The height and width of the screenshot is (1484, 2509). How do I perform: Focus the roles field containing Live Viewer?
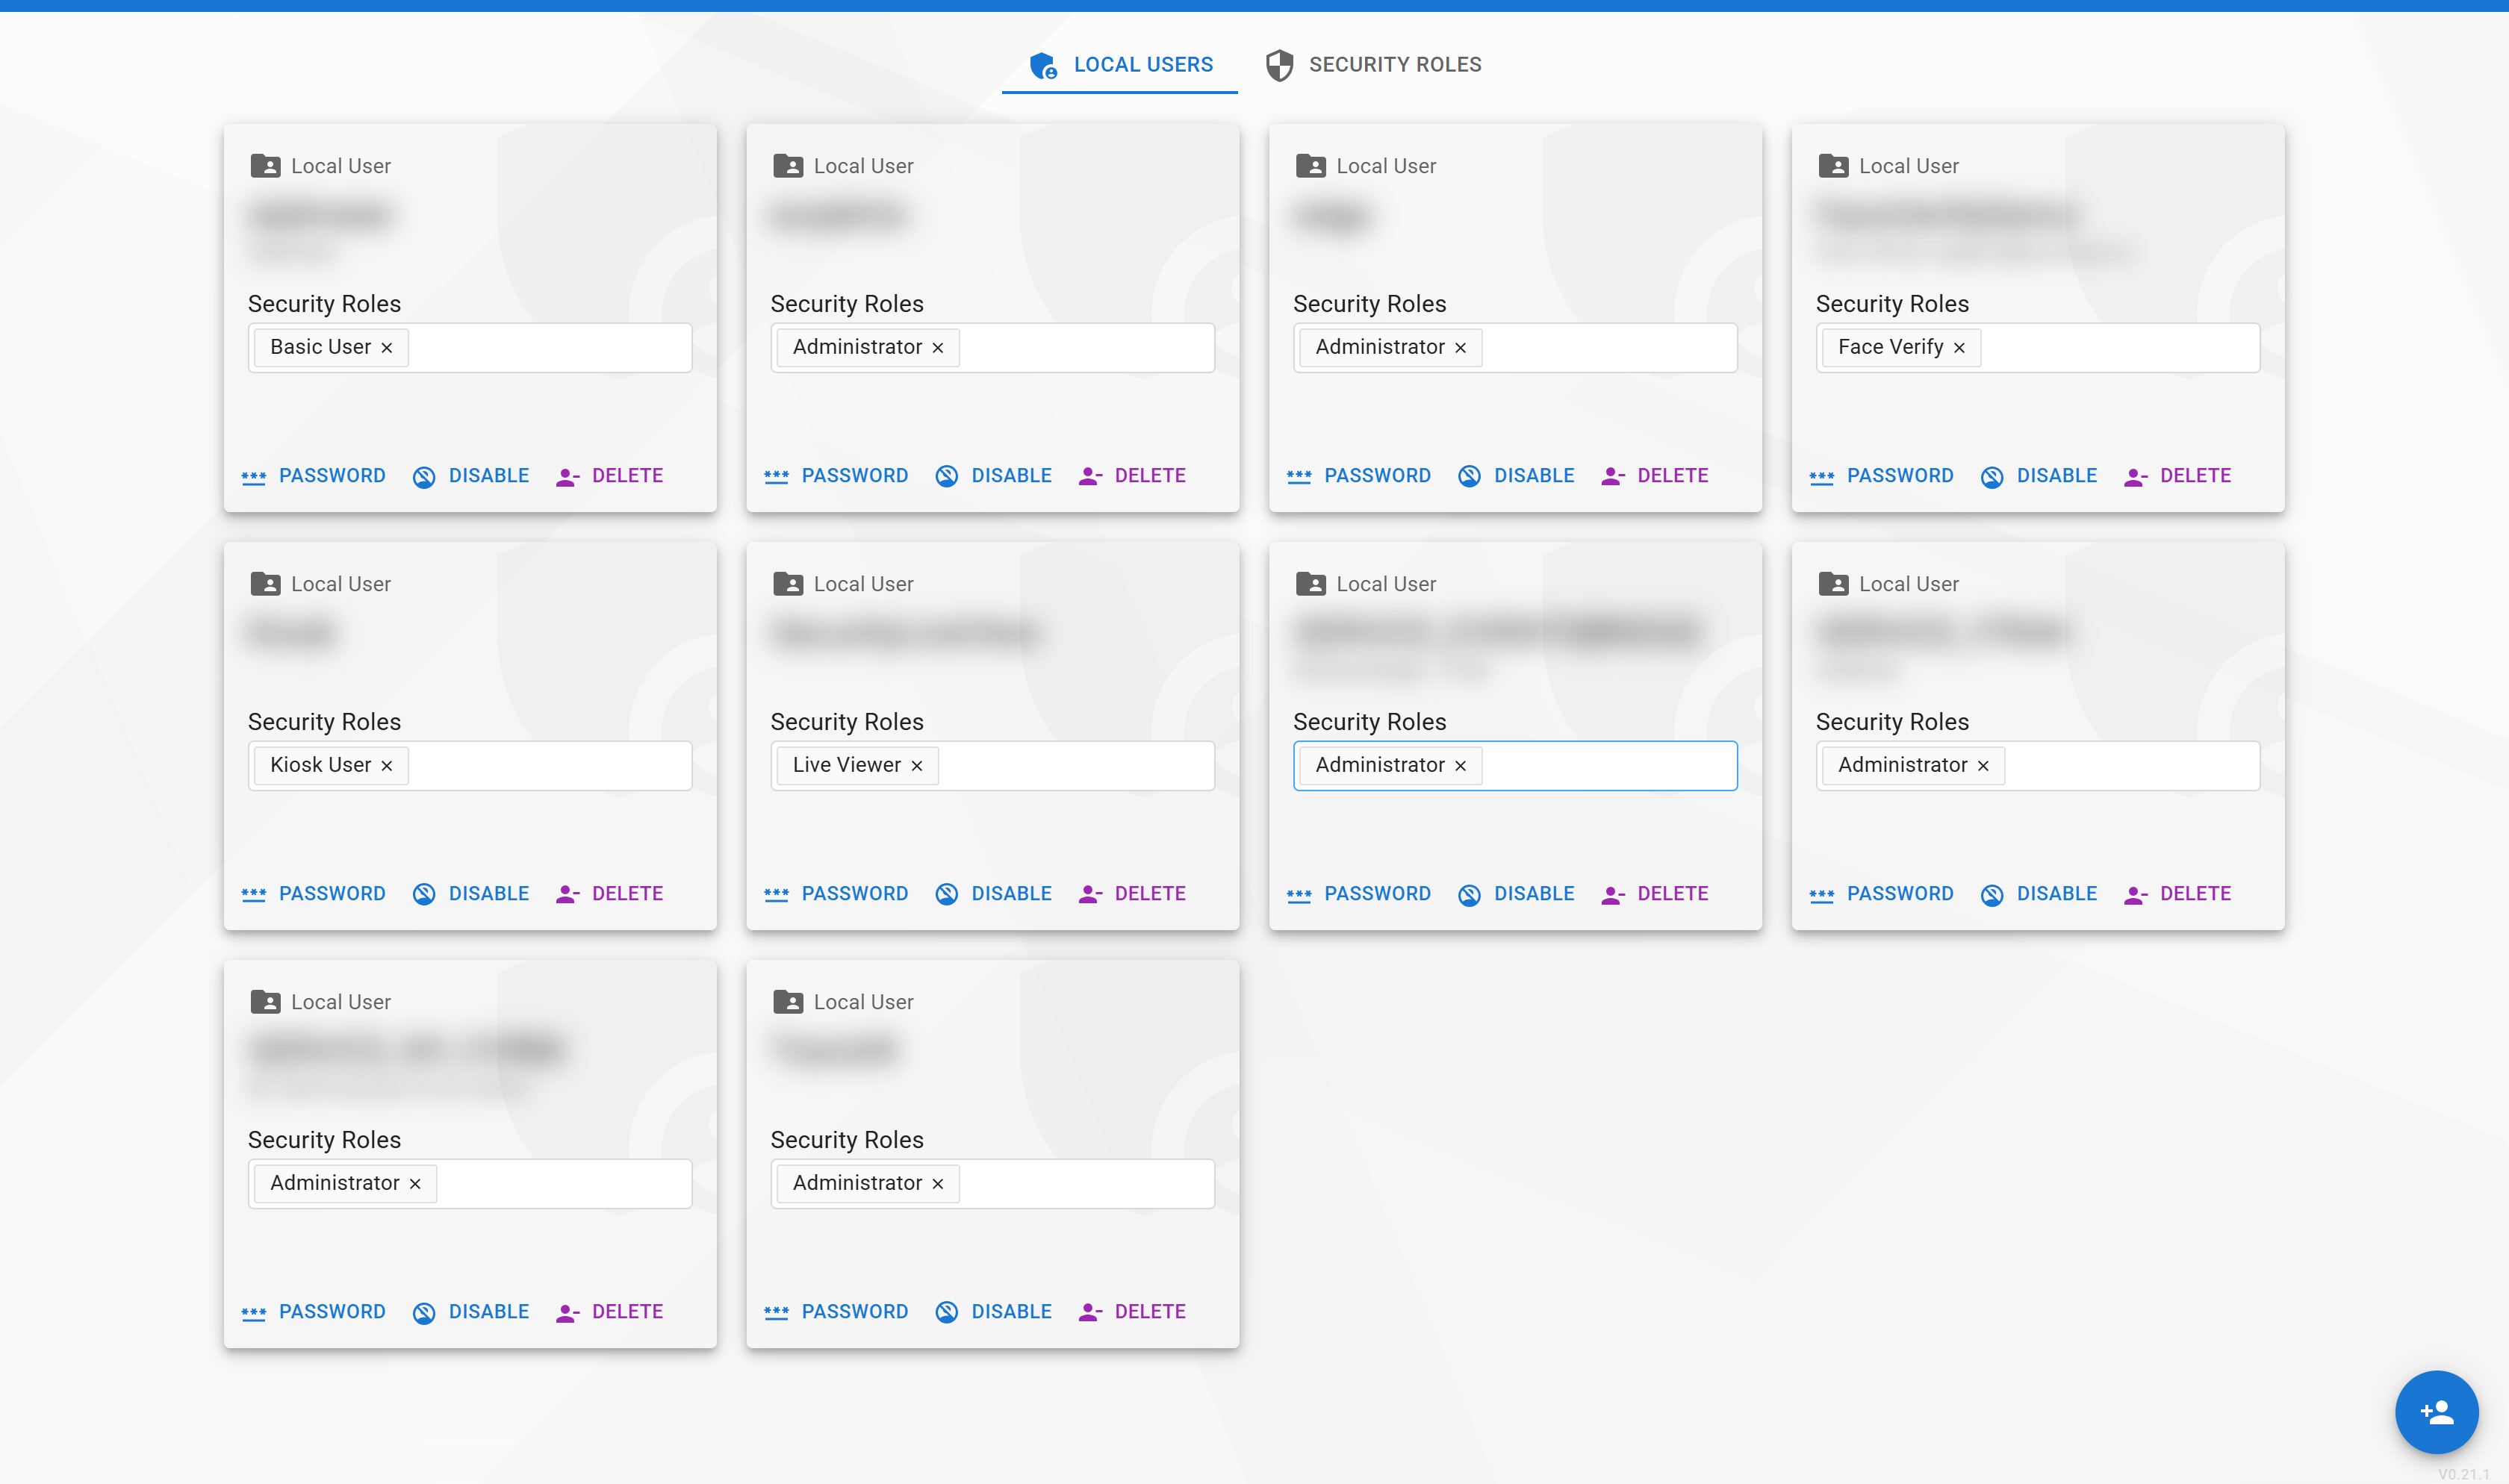point(993,766)
